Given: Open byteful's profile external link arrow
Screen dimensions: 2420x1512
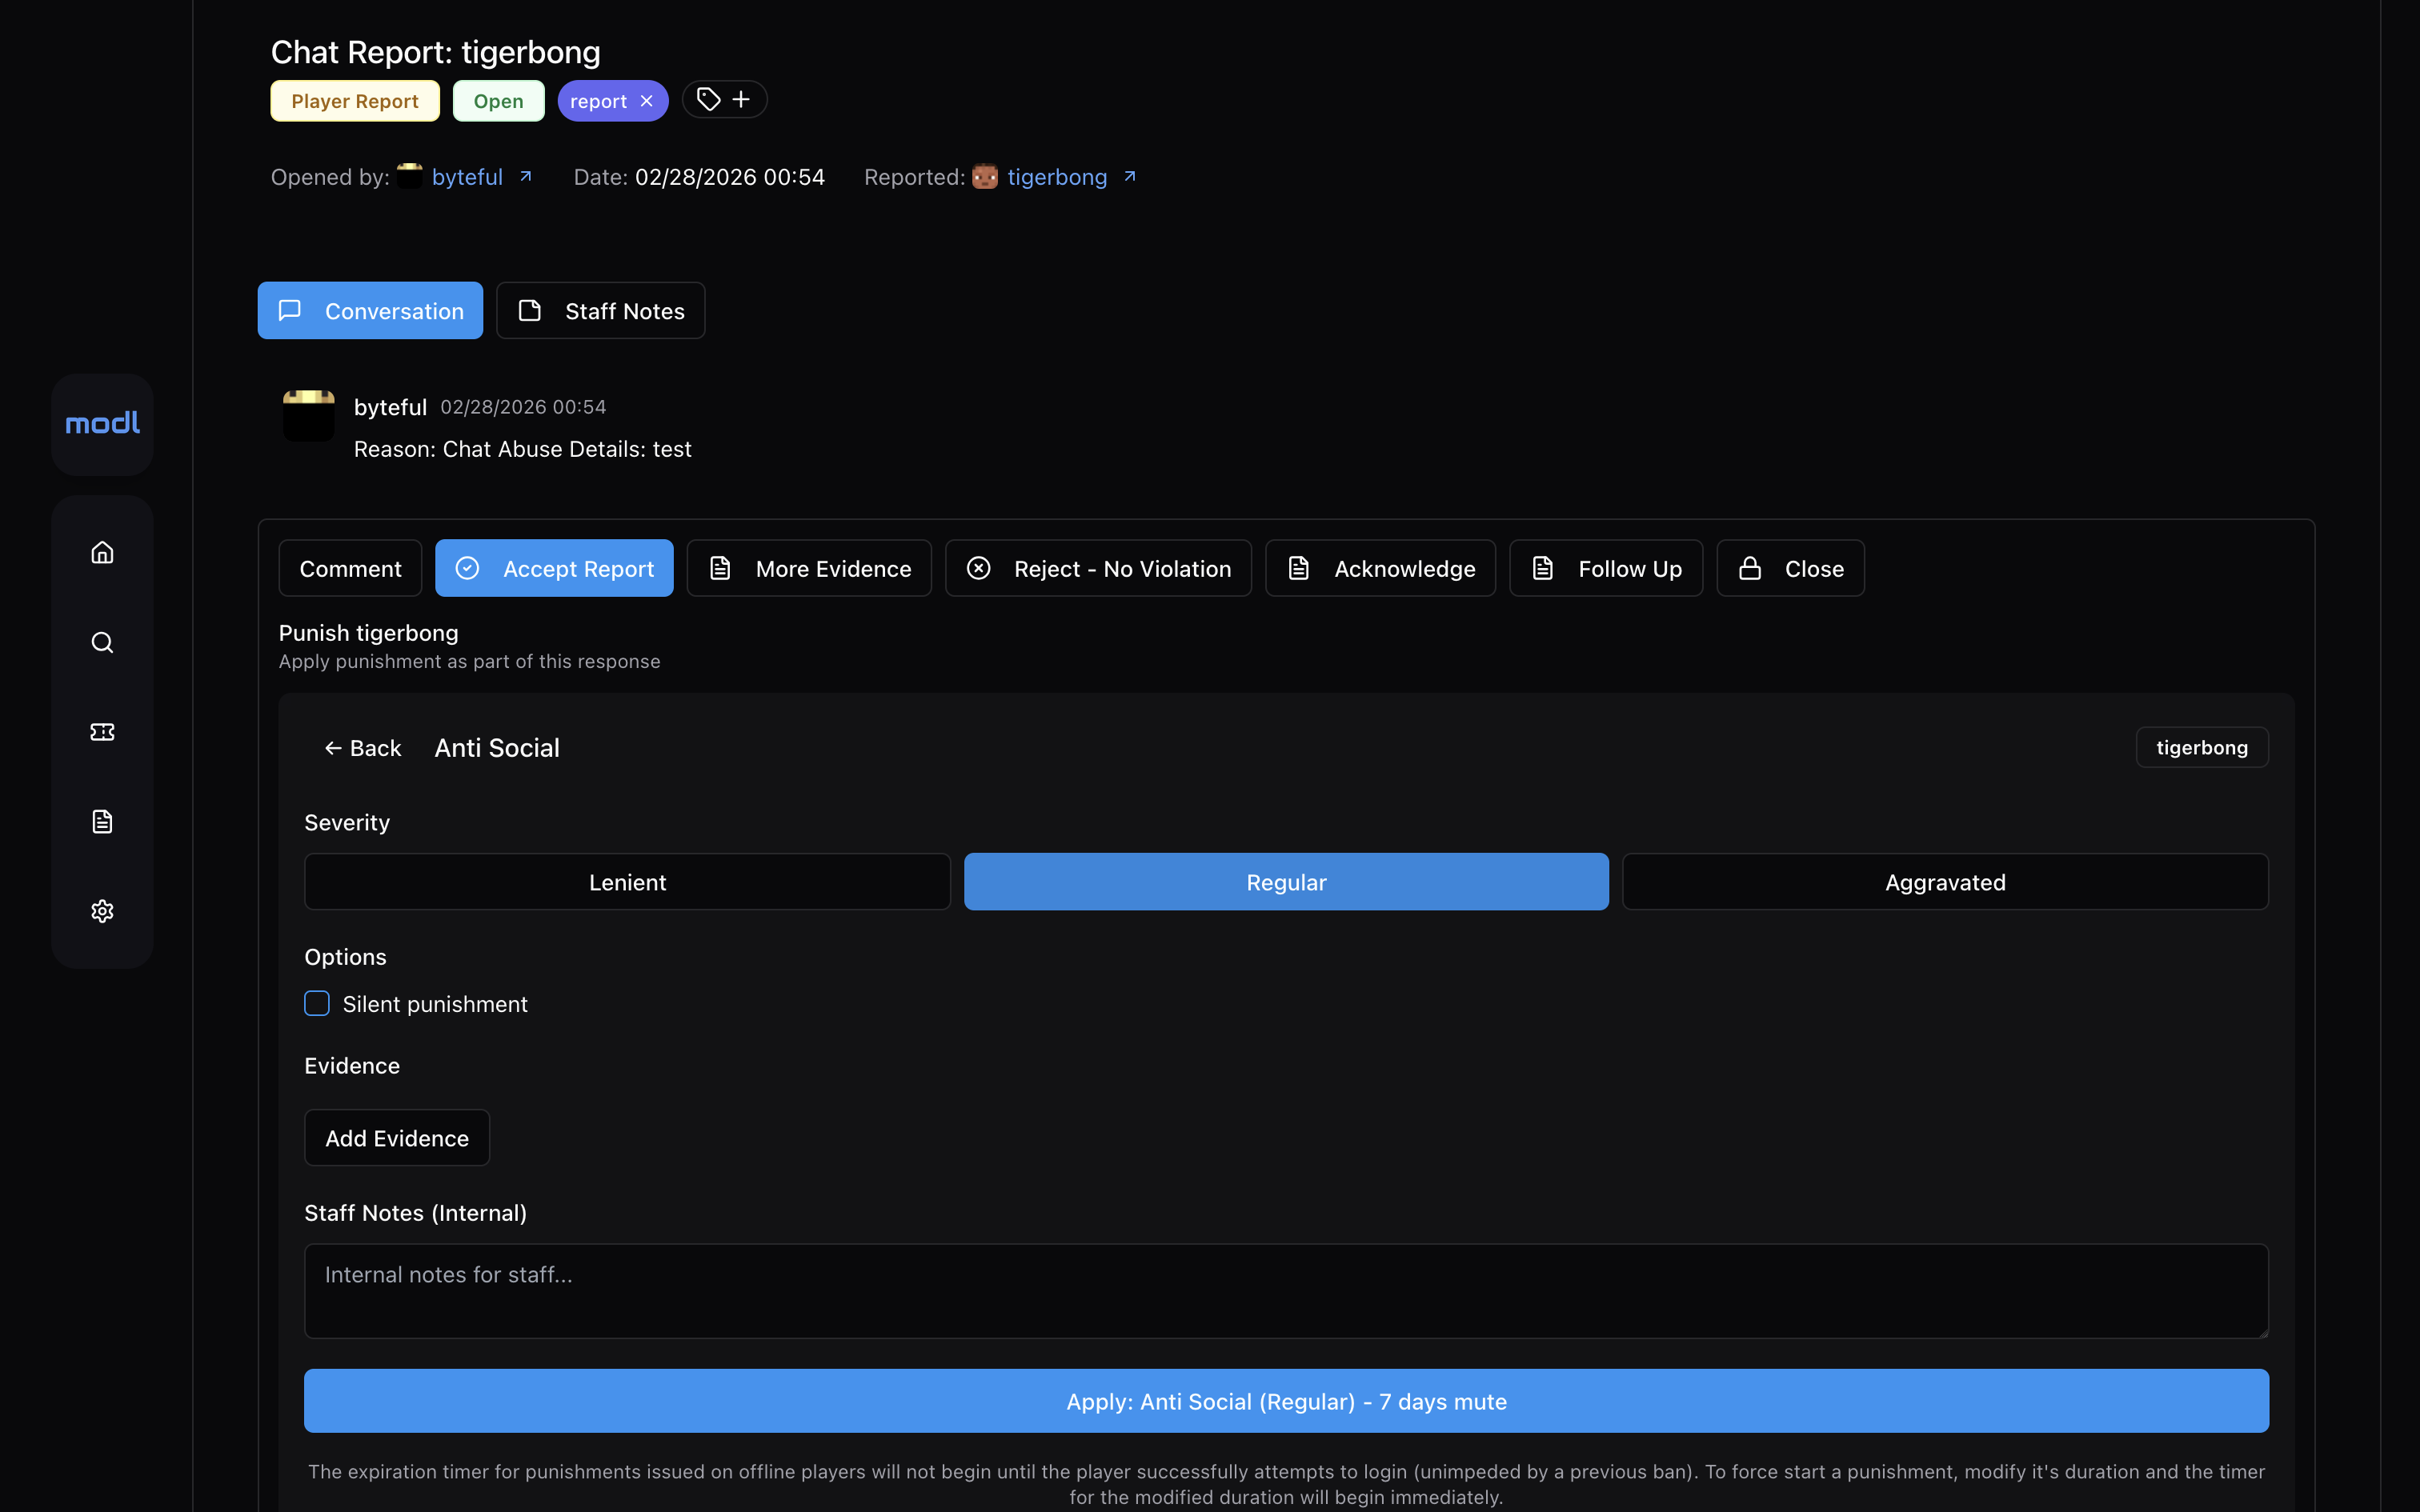Looking at the screenshot, I should (526, 177).
